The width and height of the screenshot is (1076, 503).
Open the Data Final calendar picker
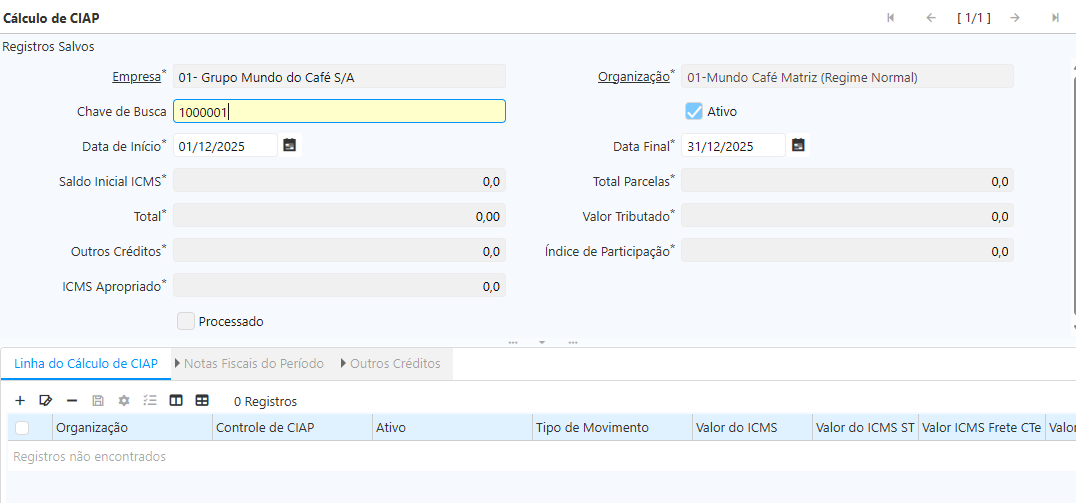pyautogui.click(x=798, y=145)
